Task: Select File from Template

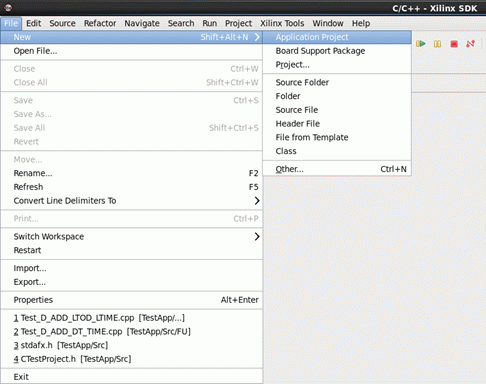Action: coord(337,137)
